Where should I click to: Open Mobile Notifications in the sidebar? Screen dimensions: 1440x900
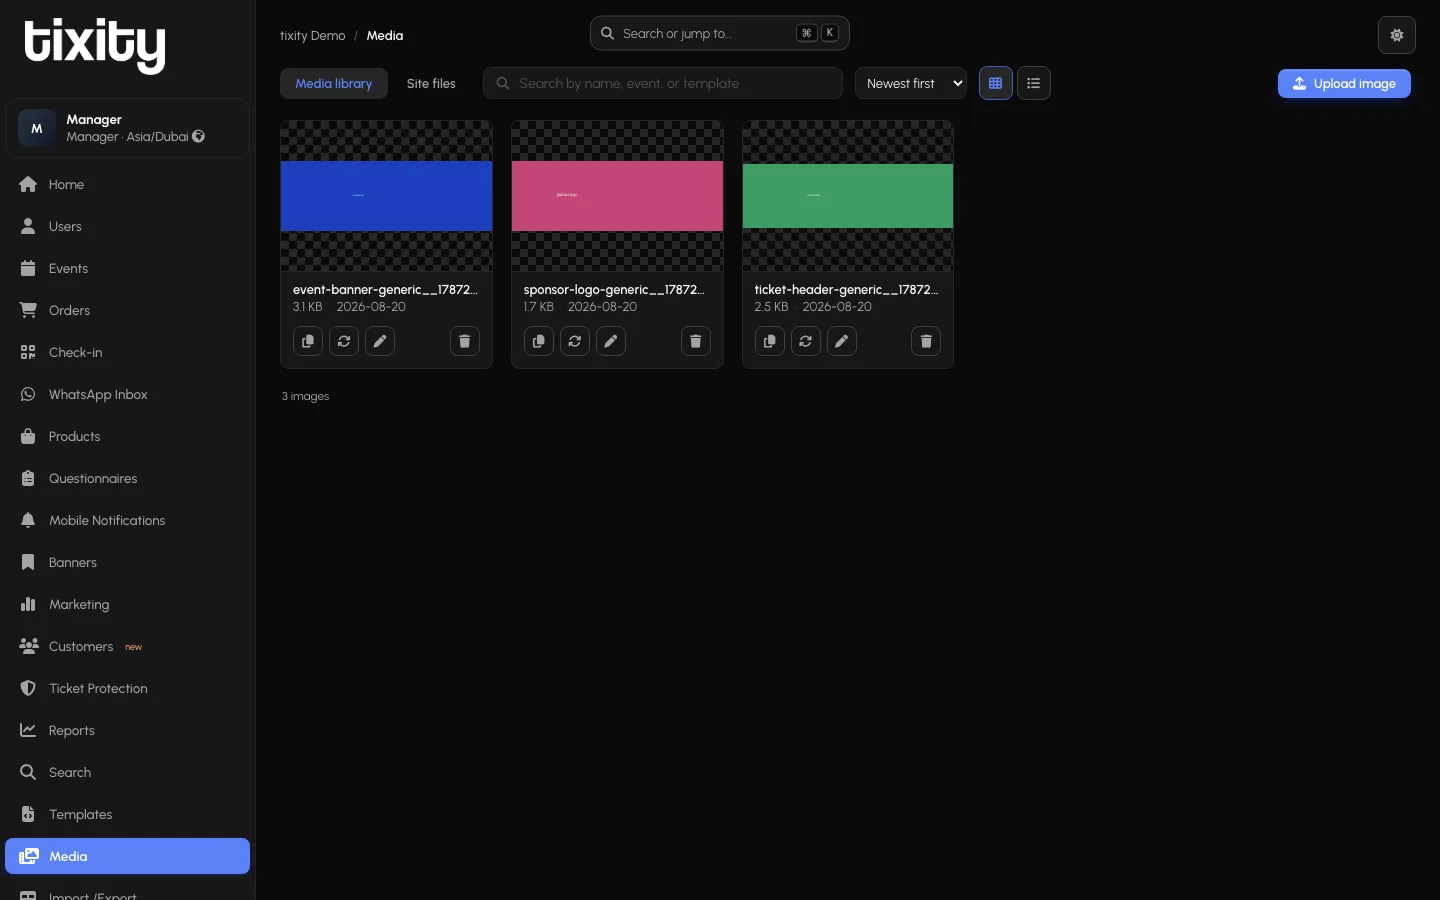tap(127, 520)
